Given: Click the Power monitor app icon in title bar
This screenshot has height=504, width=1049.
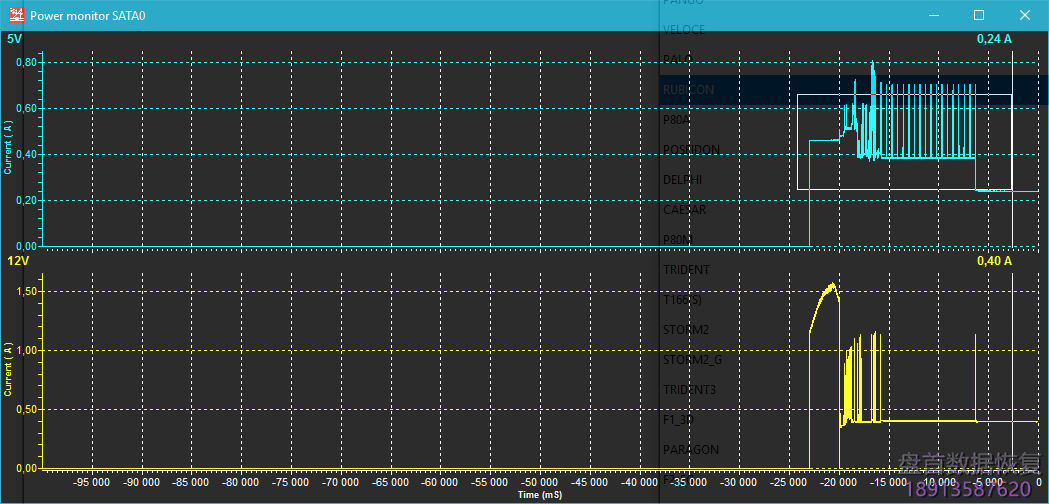Looking at the screenshot, I should click(16, 15).
